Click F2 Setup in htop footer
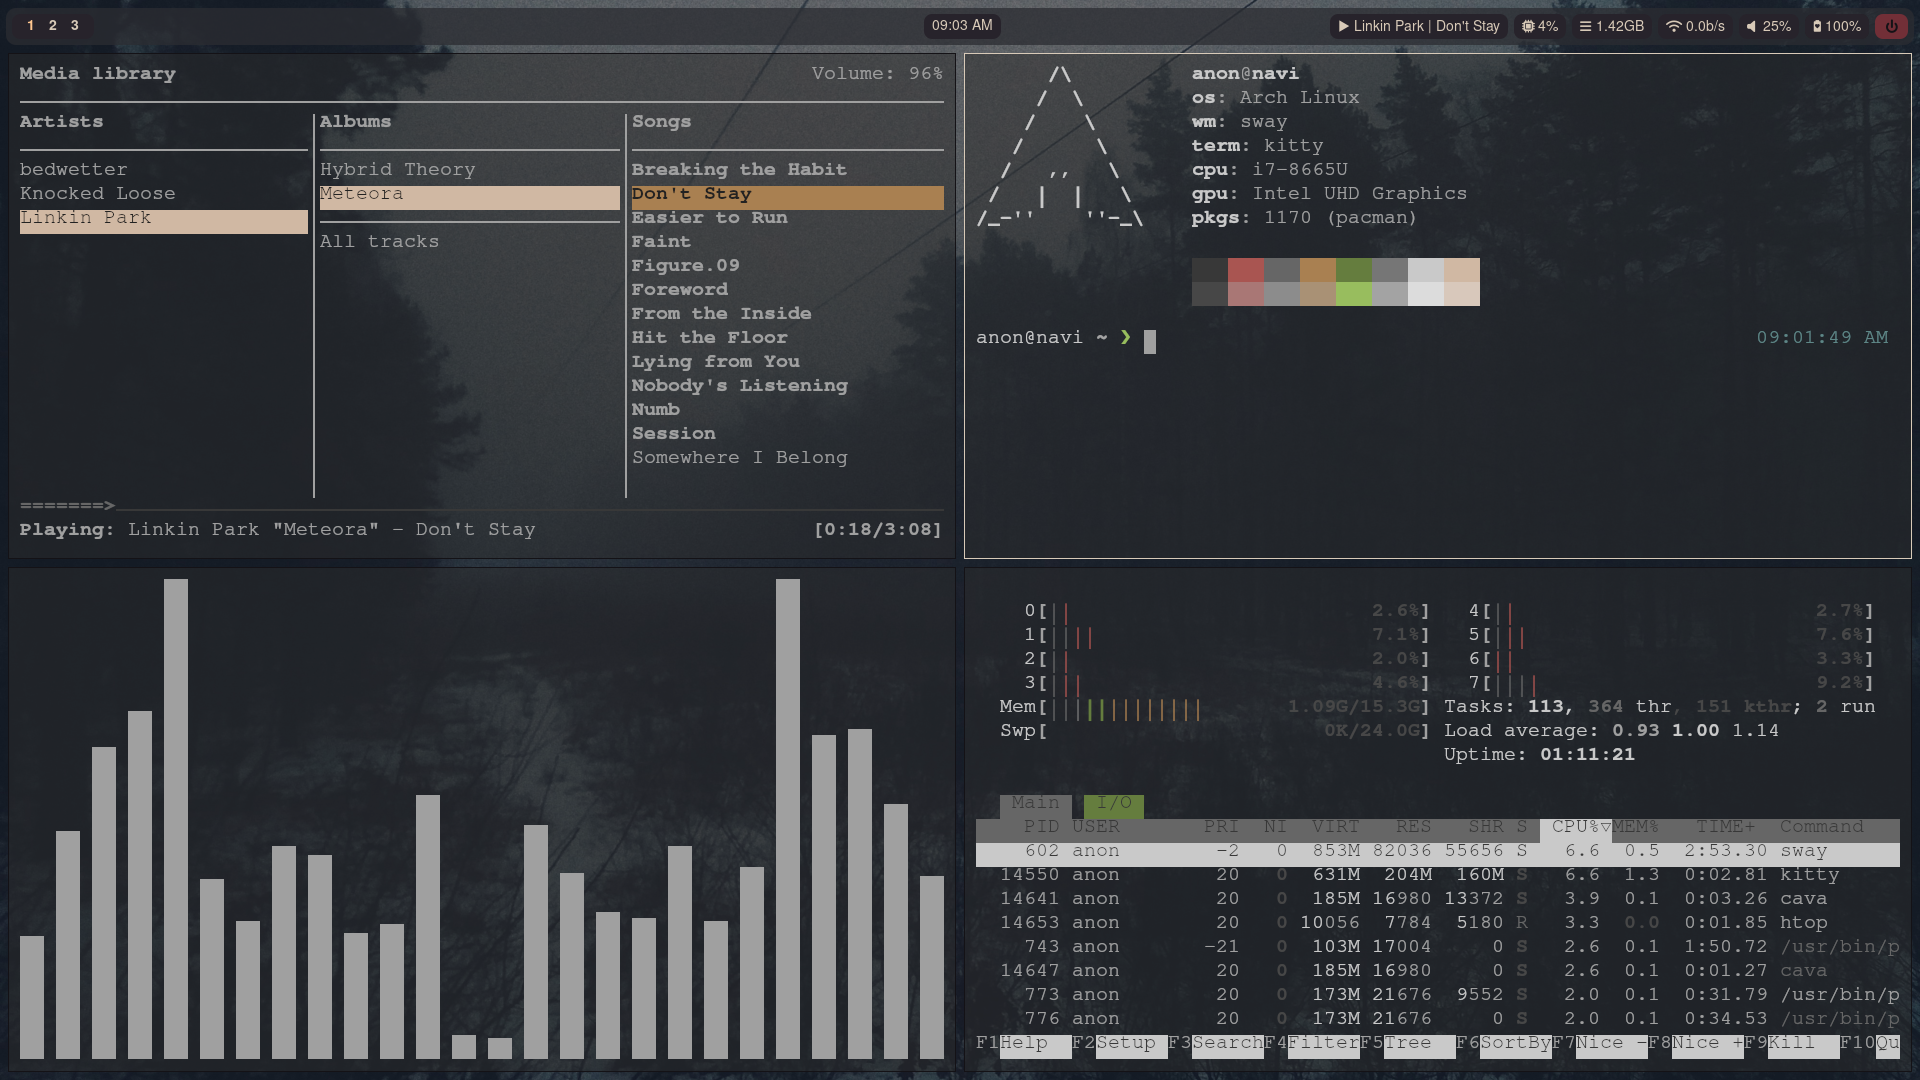The height and width of the screenshot is (1080, 1920). (1119, 1044)
